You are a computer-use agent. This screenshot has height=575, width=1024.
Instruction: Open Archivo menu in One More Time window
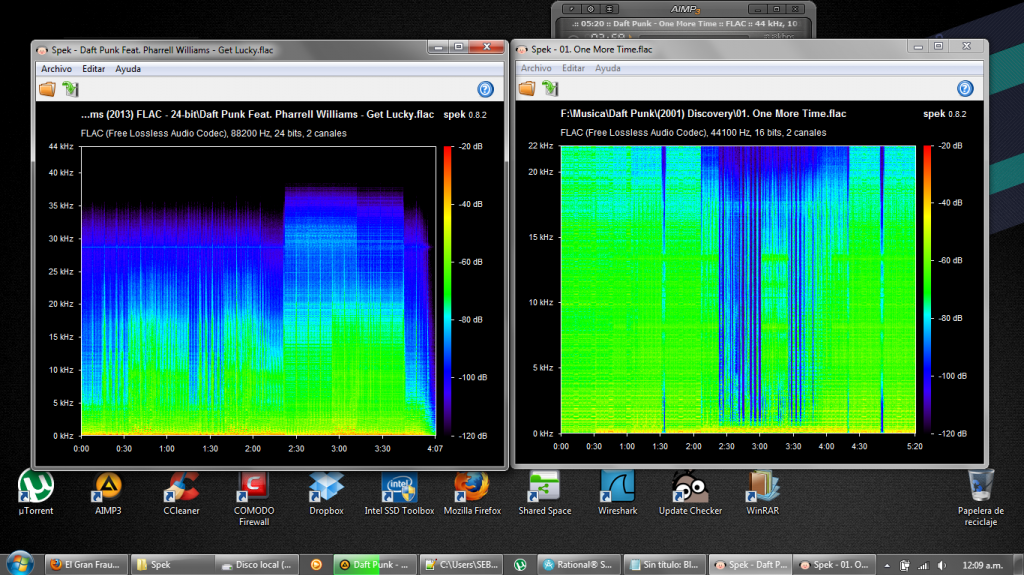pos(536,68)
